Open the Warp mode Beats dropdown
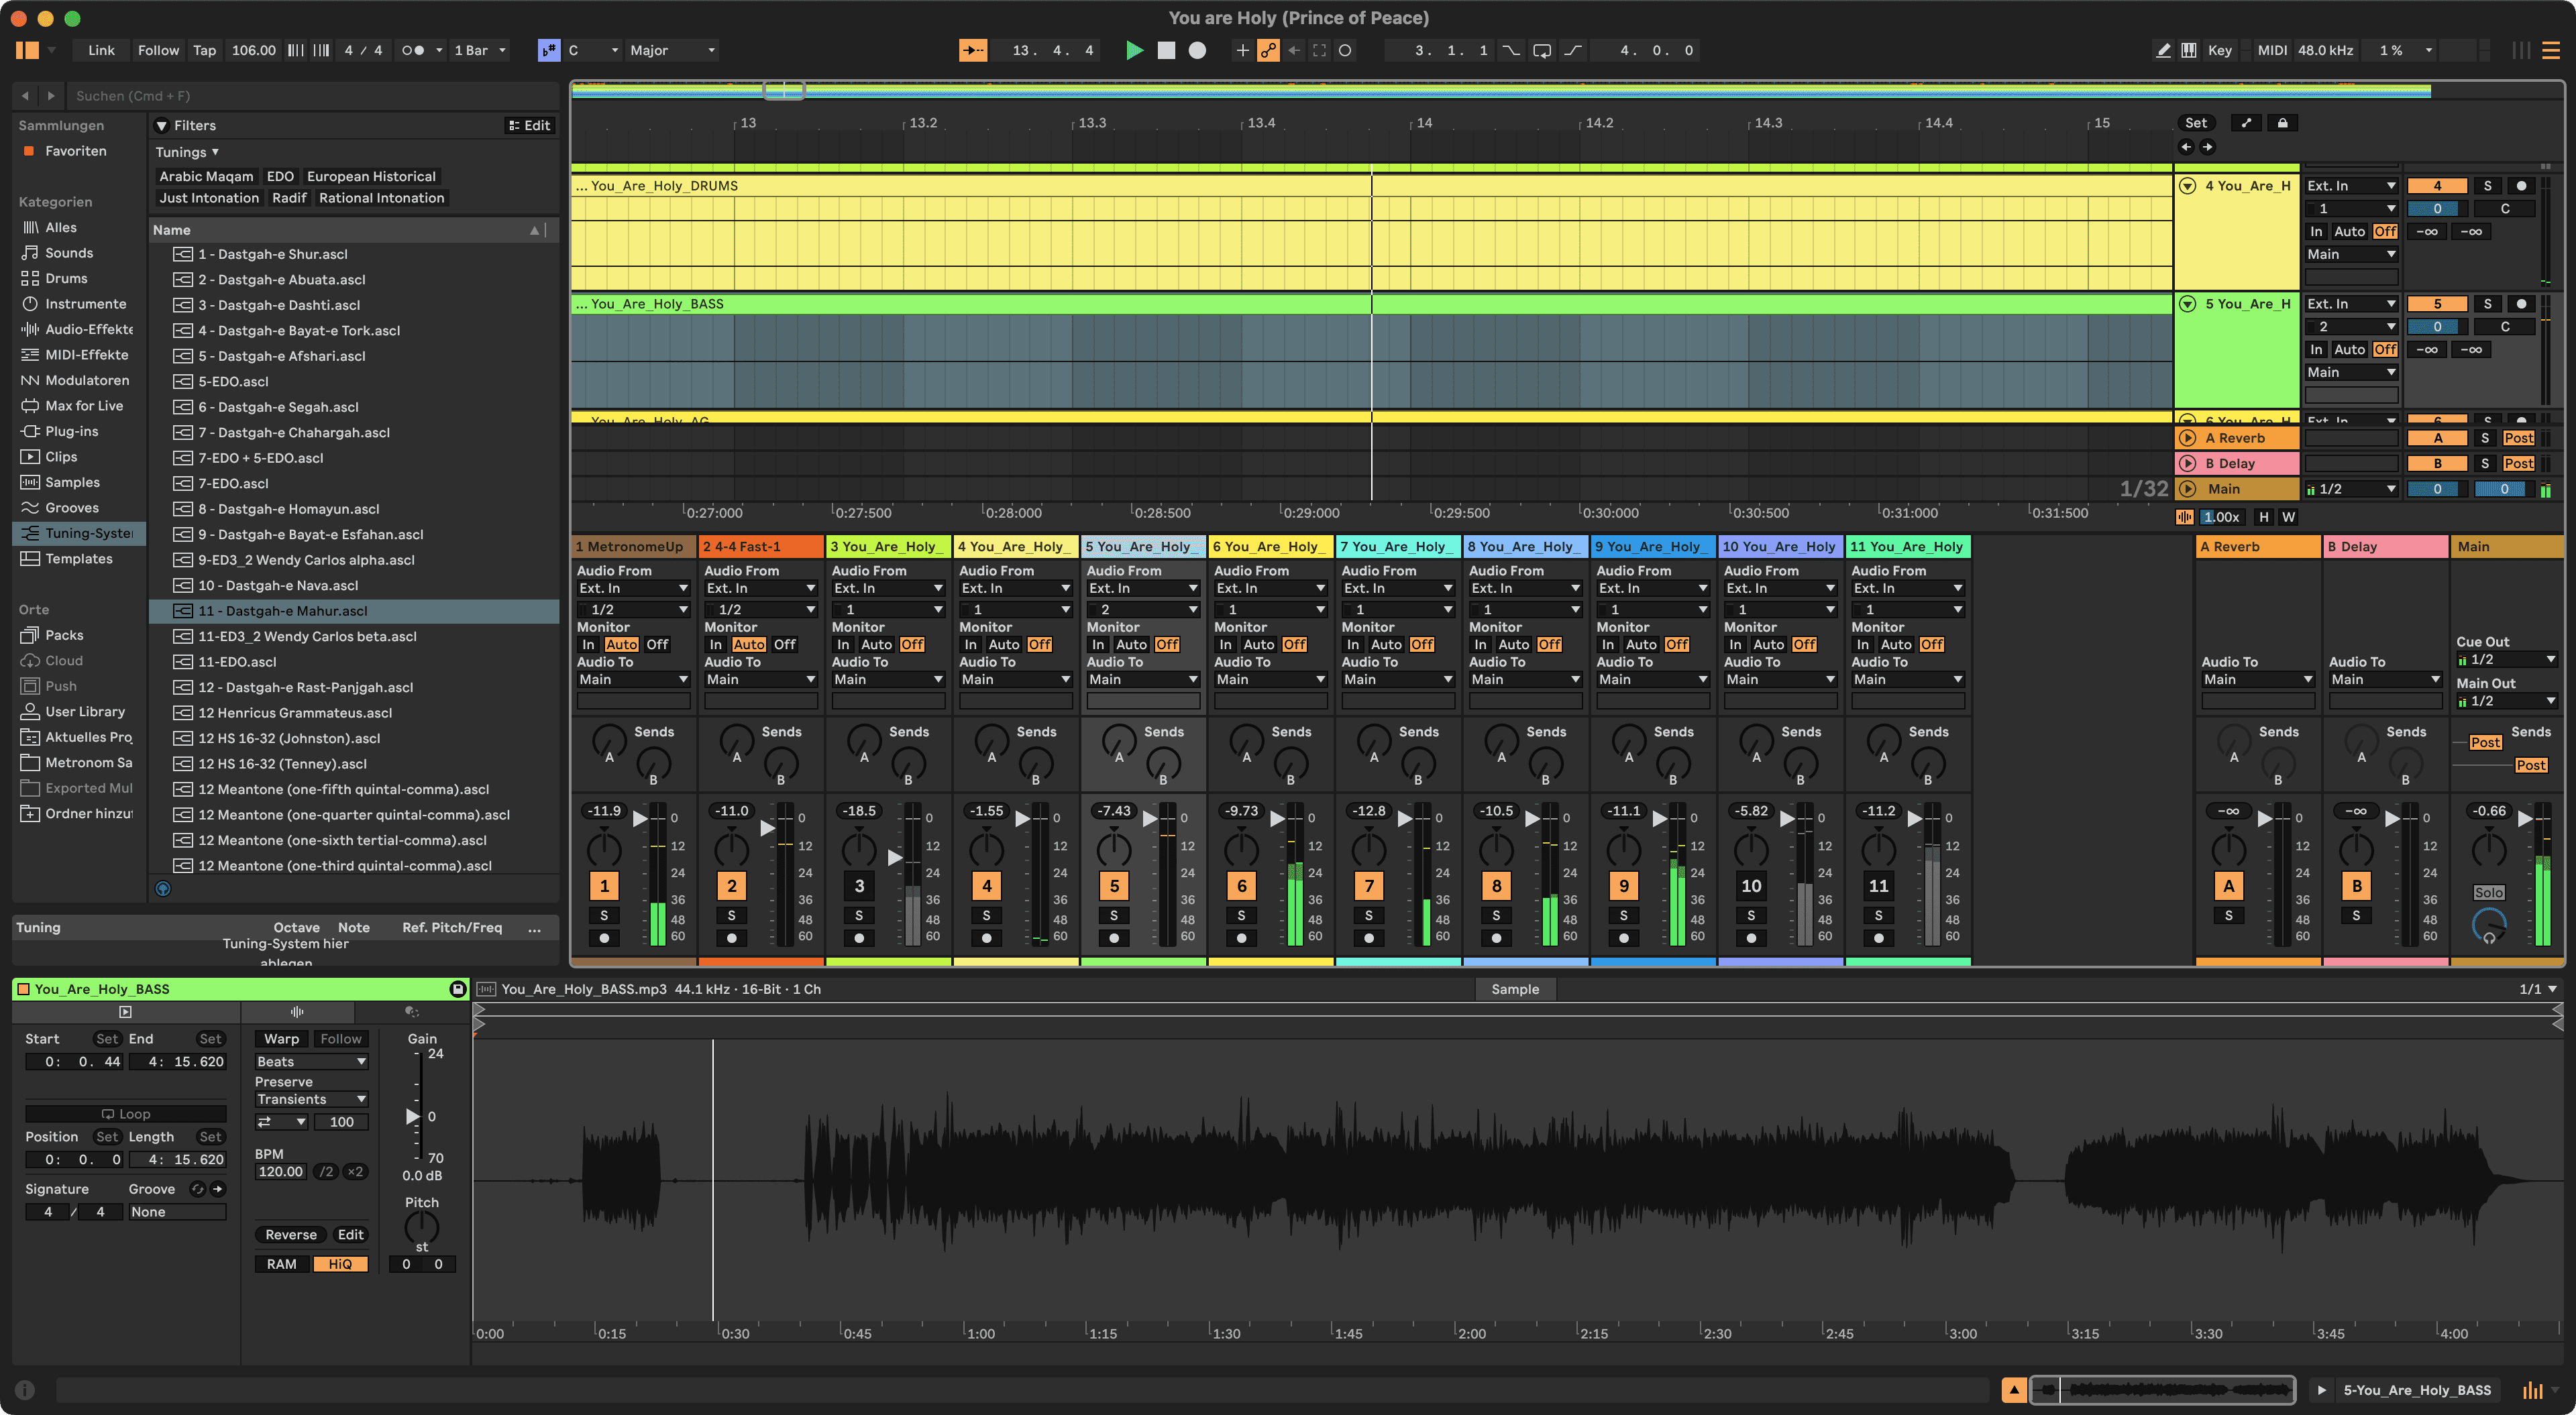The image size is (2576, 1415). [311, 1062]
